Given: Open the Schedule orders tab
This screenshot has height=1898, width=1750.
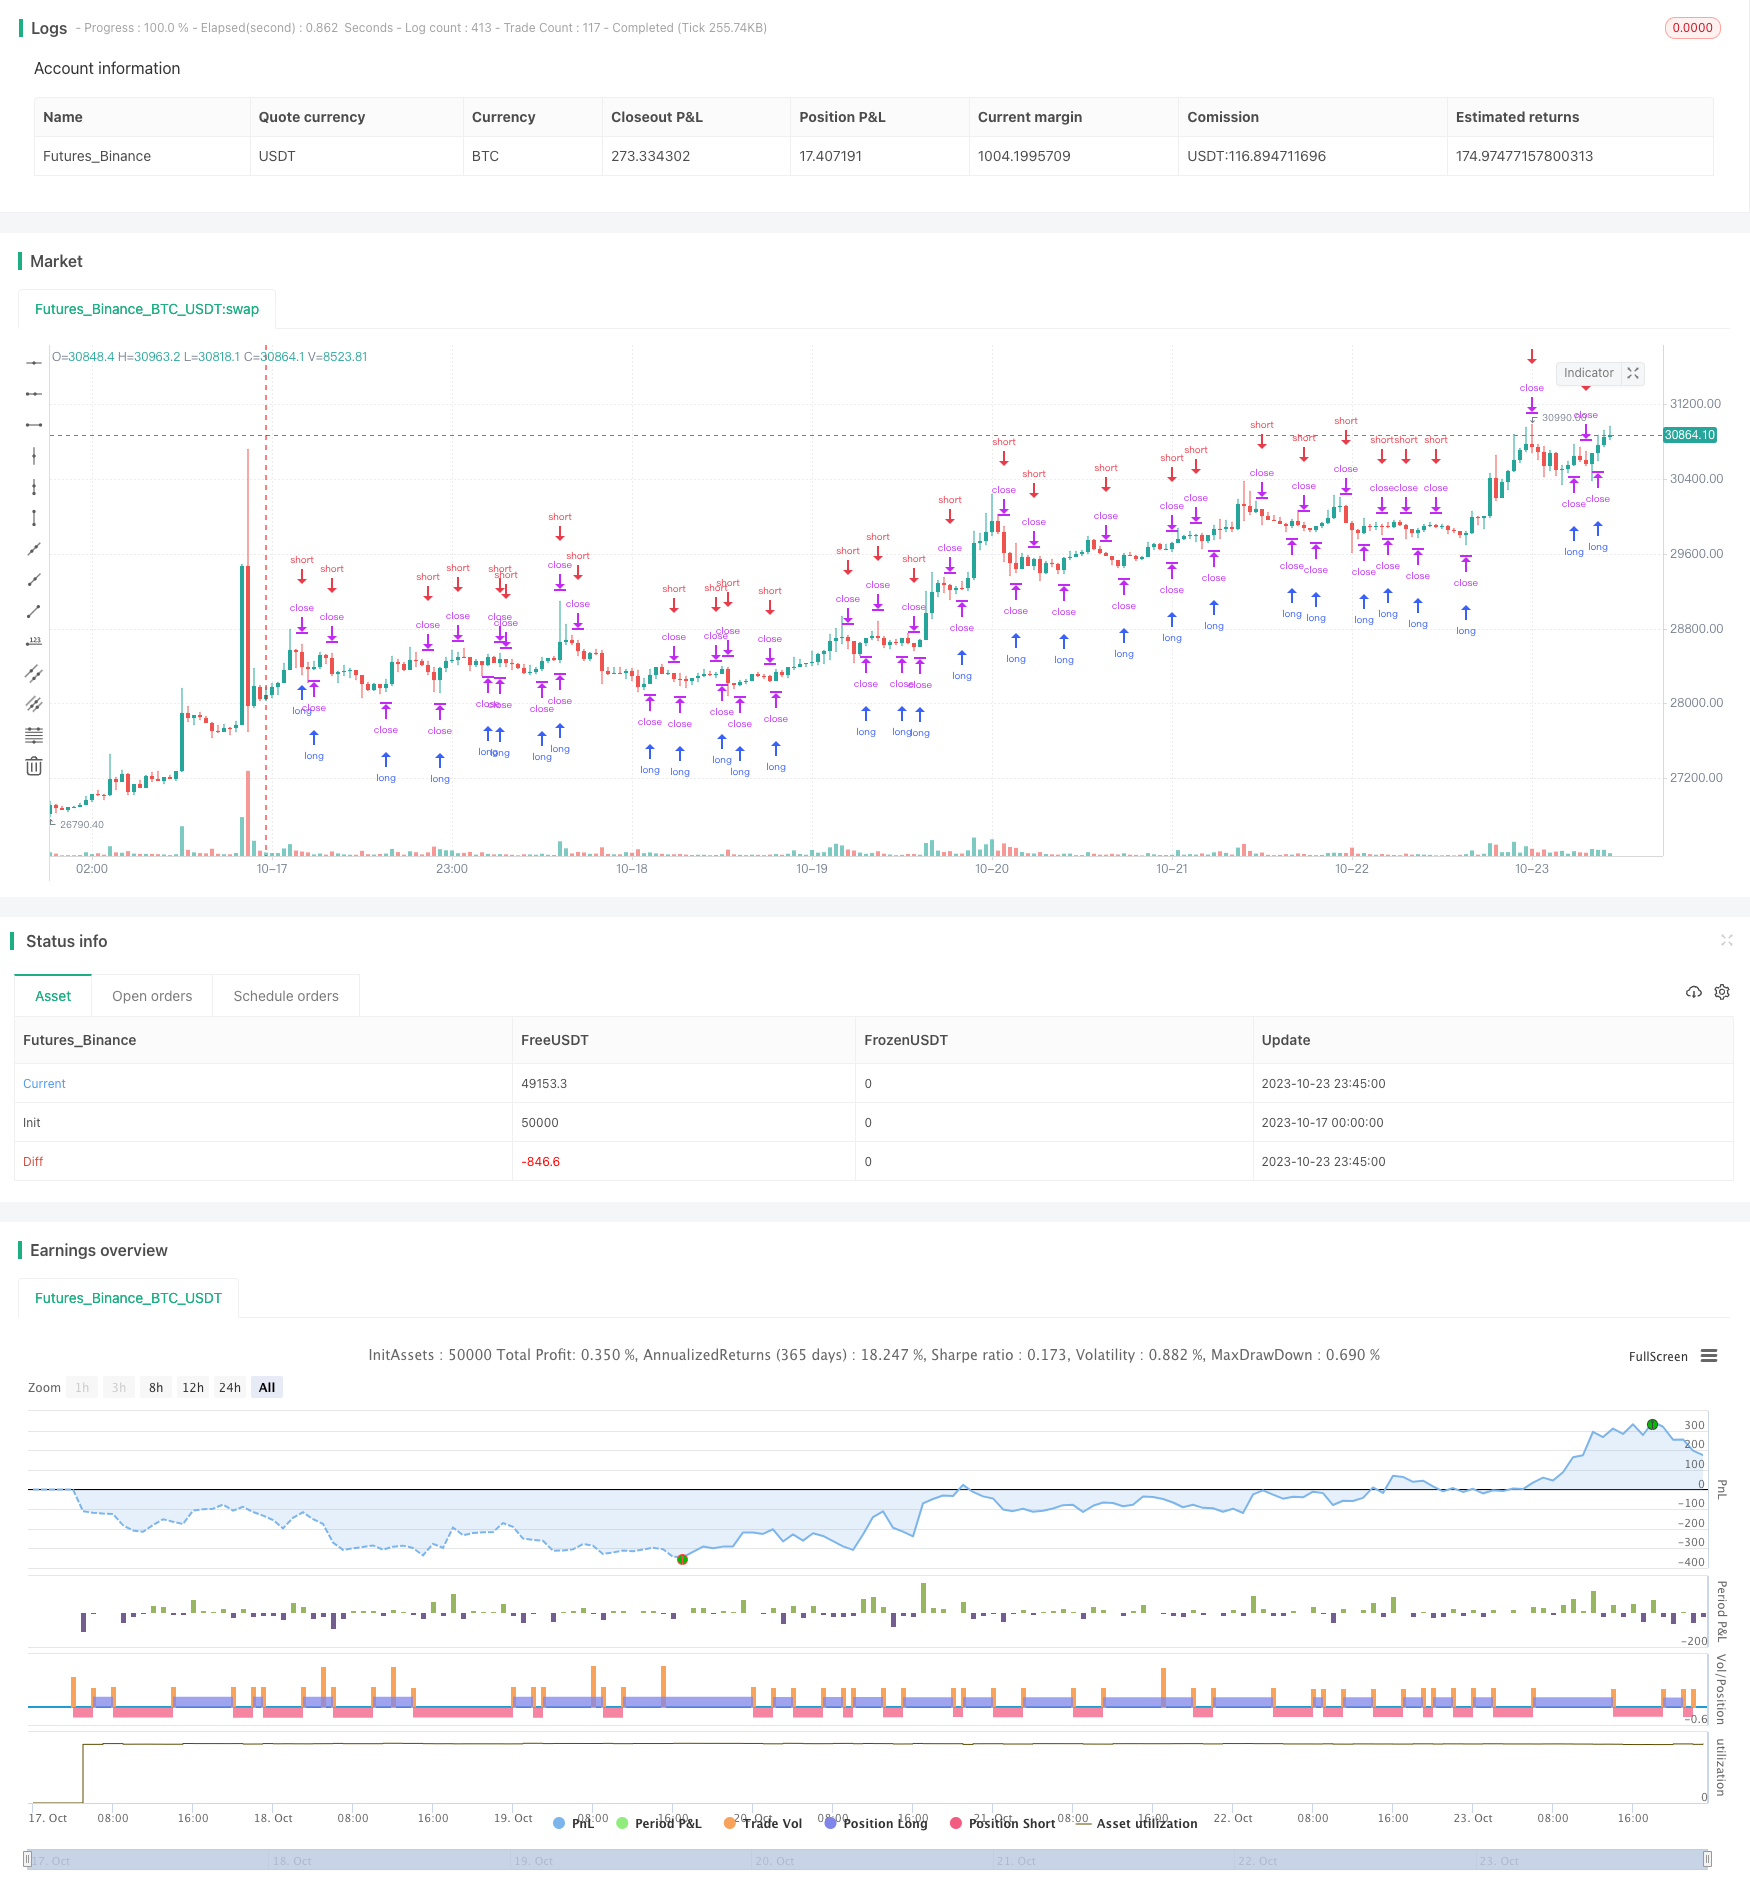Looking at the screenshot, I should tap(286, 996).
